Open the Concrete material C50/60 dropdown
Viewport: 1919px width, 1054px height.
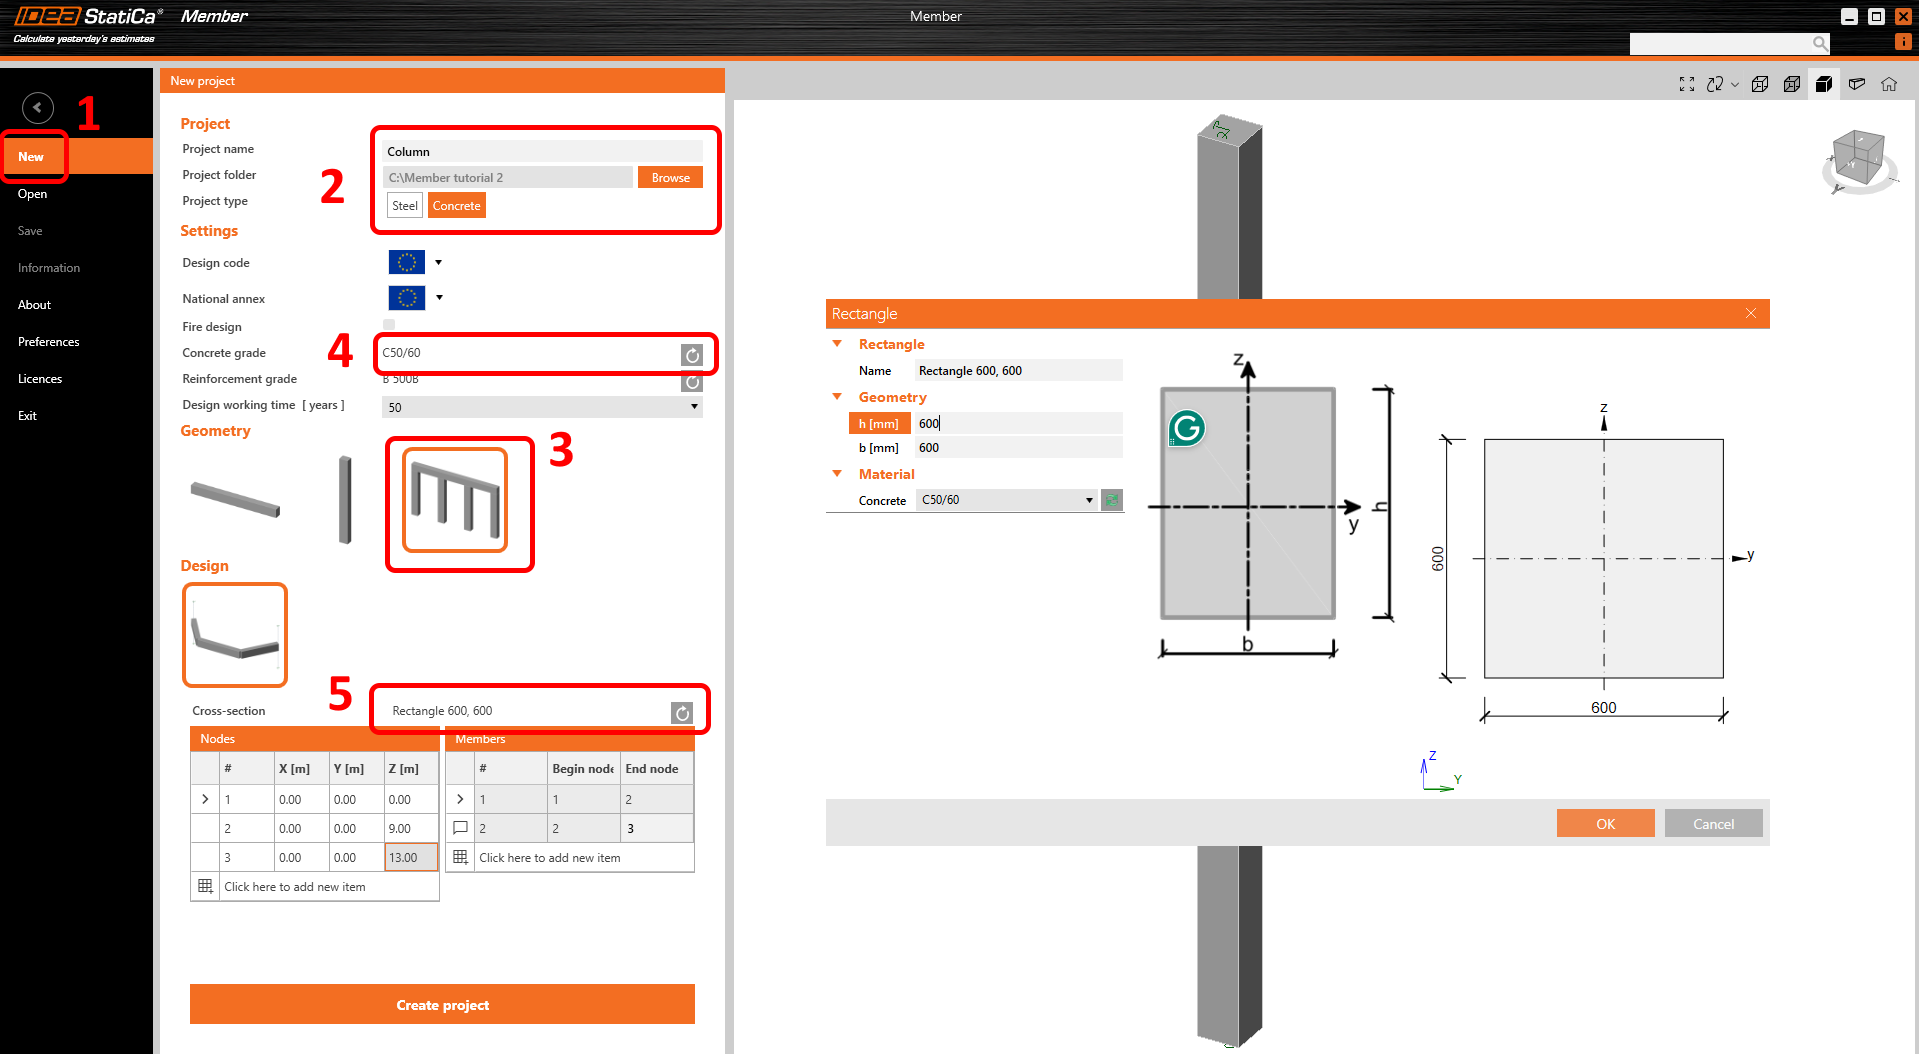1007,500
